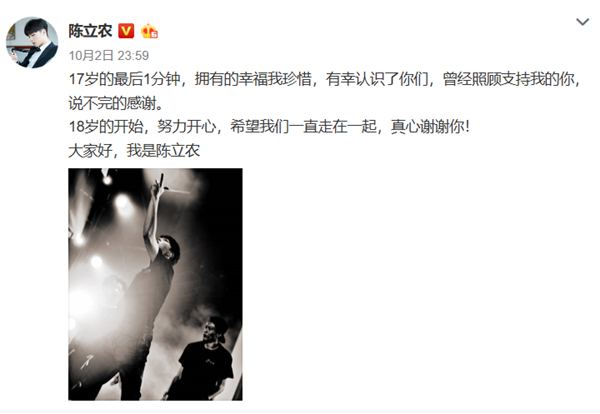Click the orange V verified badge
This screenshot has width=600, height=414.
[x=126, y=31]
